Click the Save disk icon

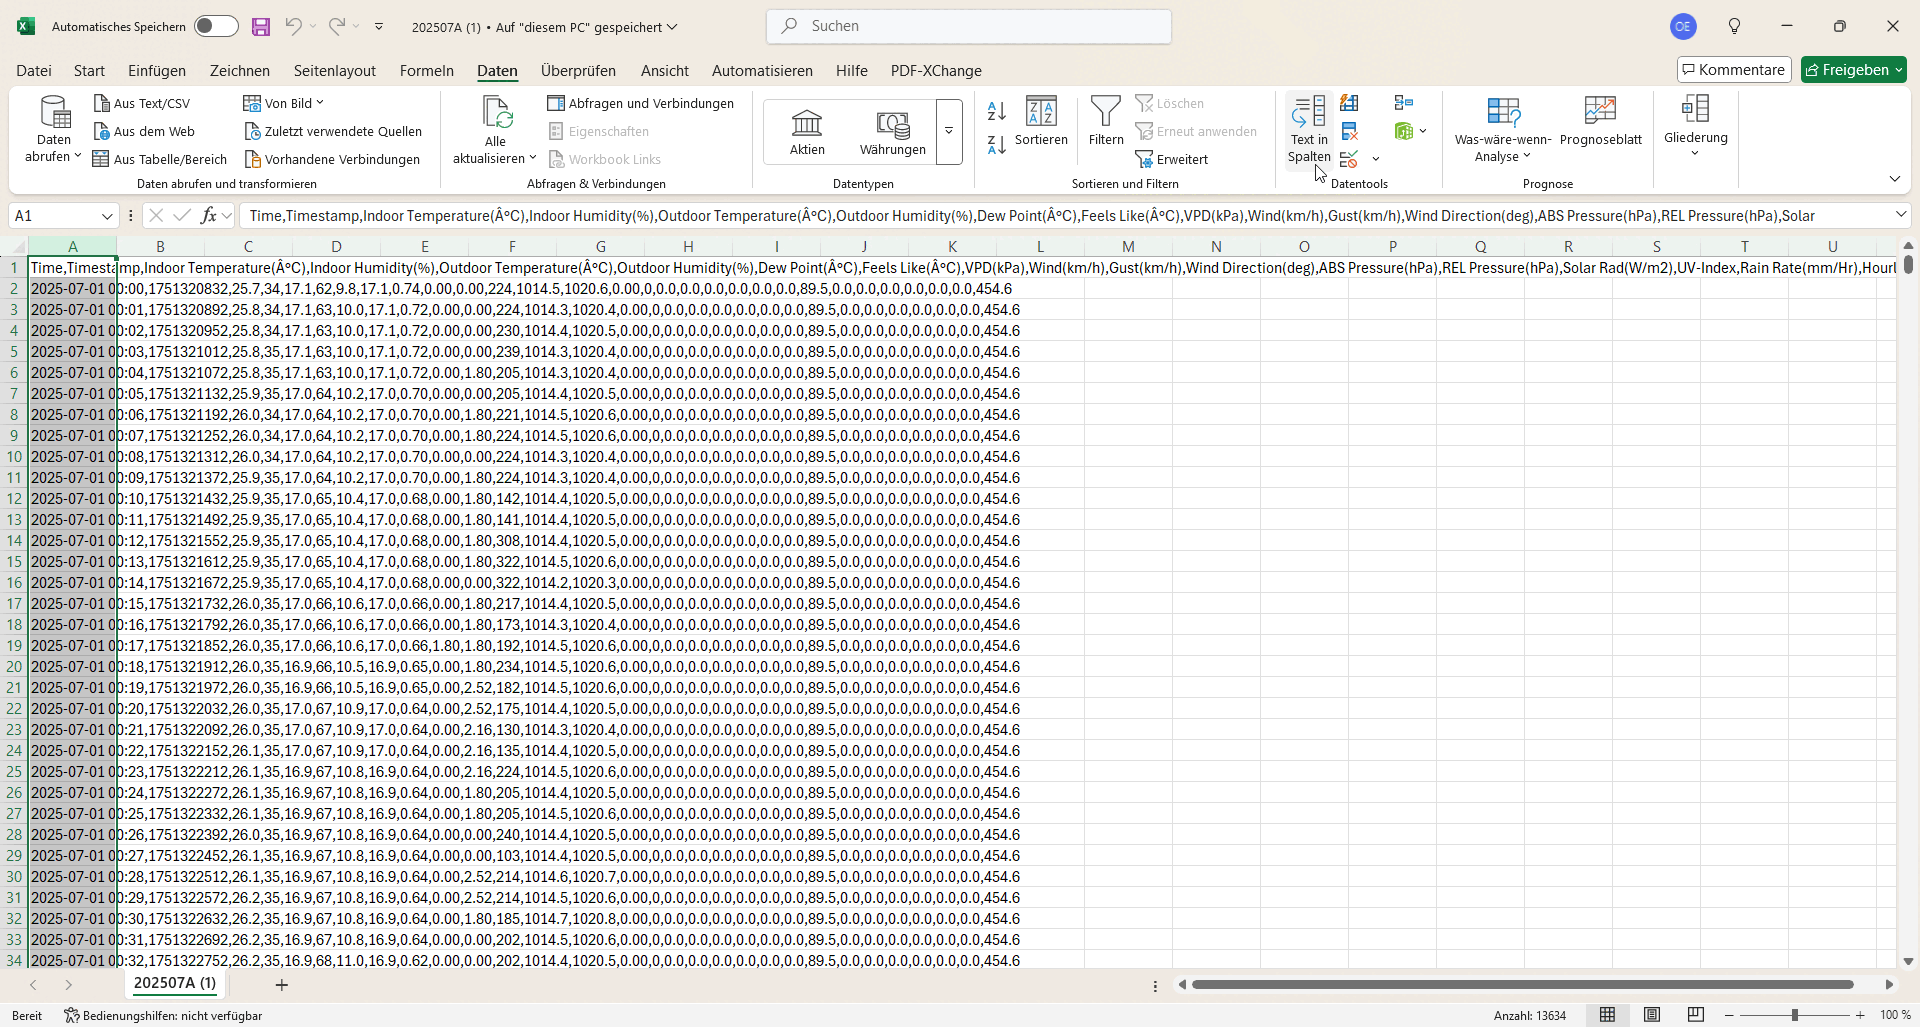[261, 27]
